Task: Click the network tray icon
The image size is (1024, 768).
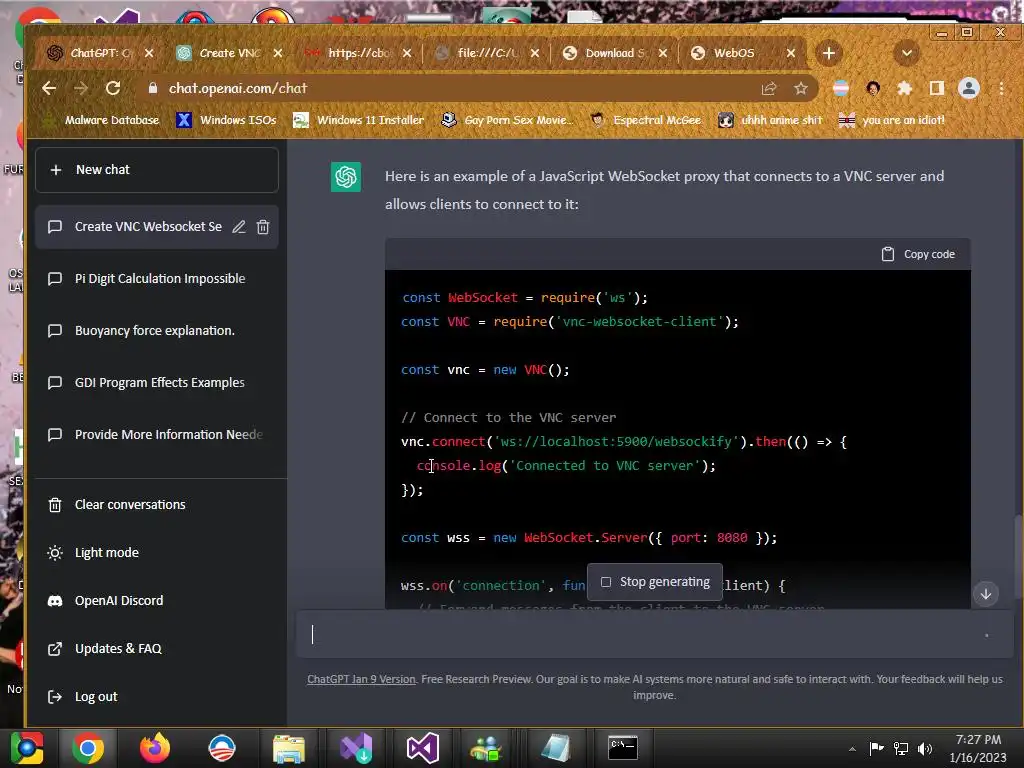Action: click(901, 748)
